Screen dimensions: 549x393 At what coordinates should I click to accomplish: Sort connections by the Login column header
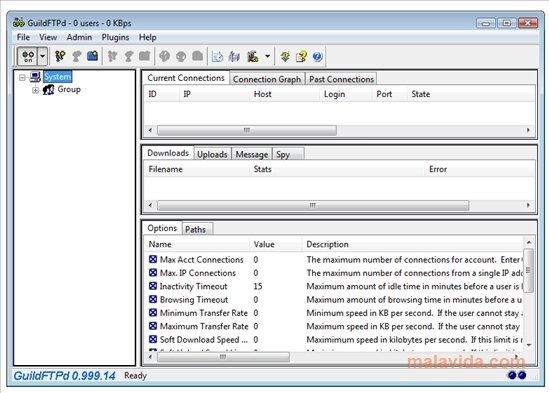click(x=346, y=94)
